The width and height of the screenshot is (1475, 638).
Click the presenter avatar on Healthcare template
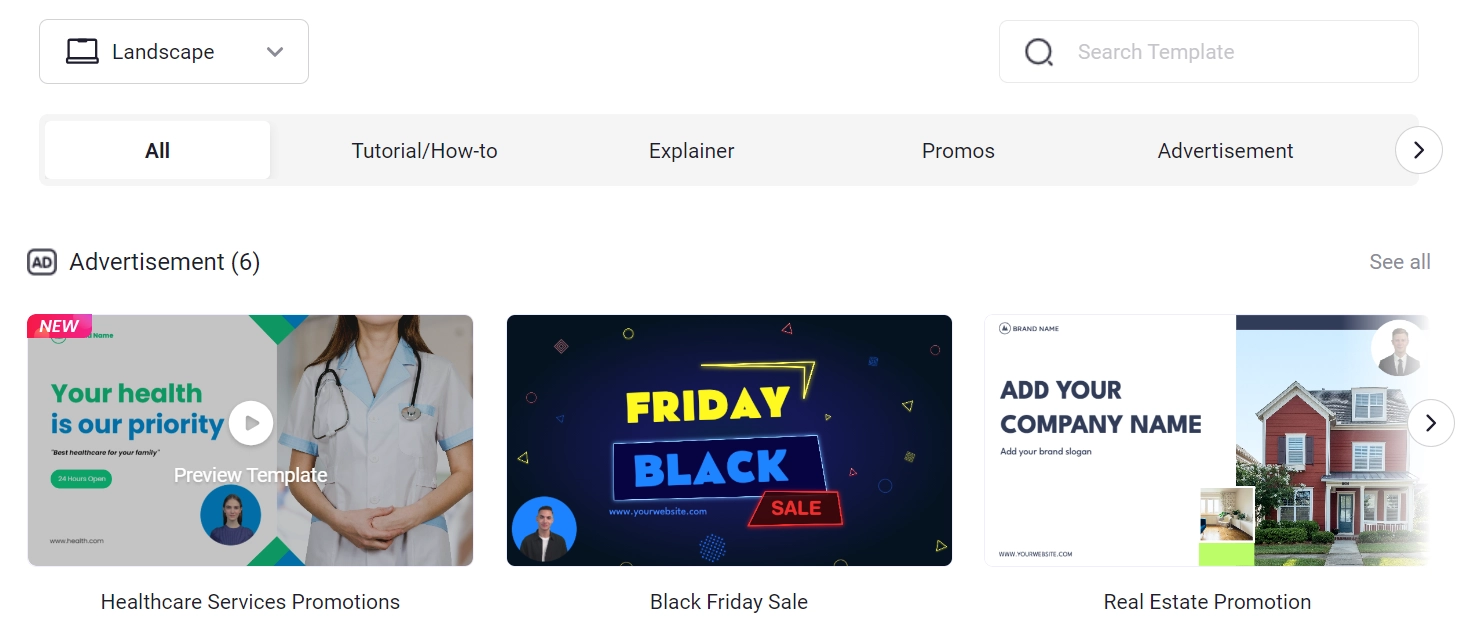tap(230, 515)
